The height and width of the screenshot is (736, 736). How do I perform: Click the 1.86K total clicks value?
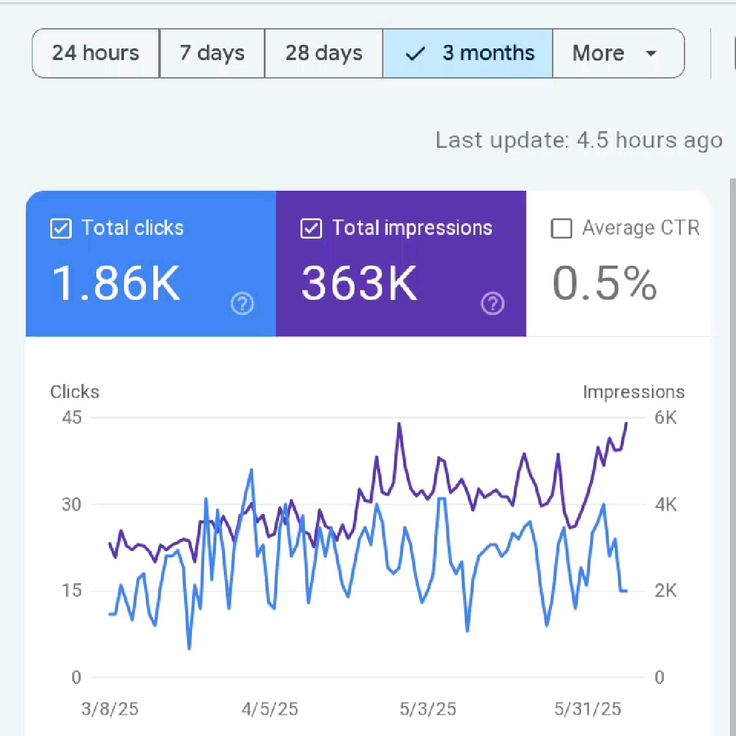(x=116, y=283)
